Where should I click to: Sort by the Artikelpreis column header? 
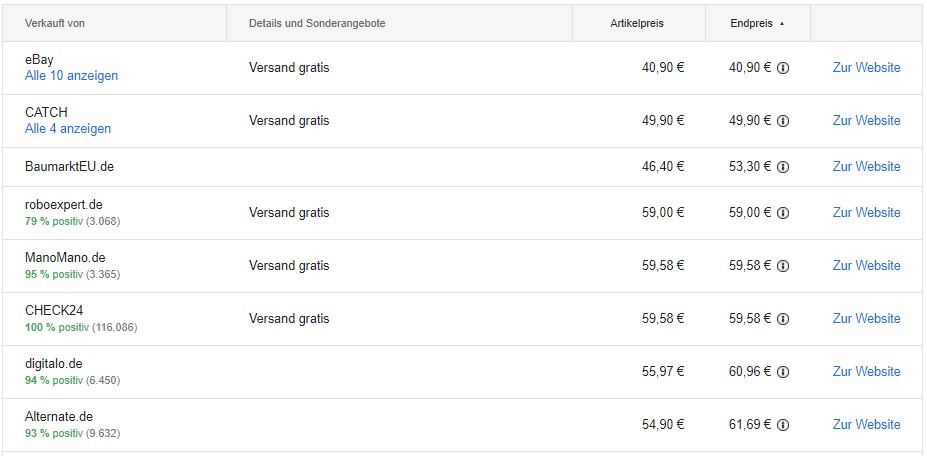coord(637,24)
